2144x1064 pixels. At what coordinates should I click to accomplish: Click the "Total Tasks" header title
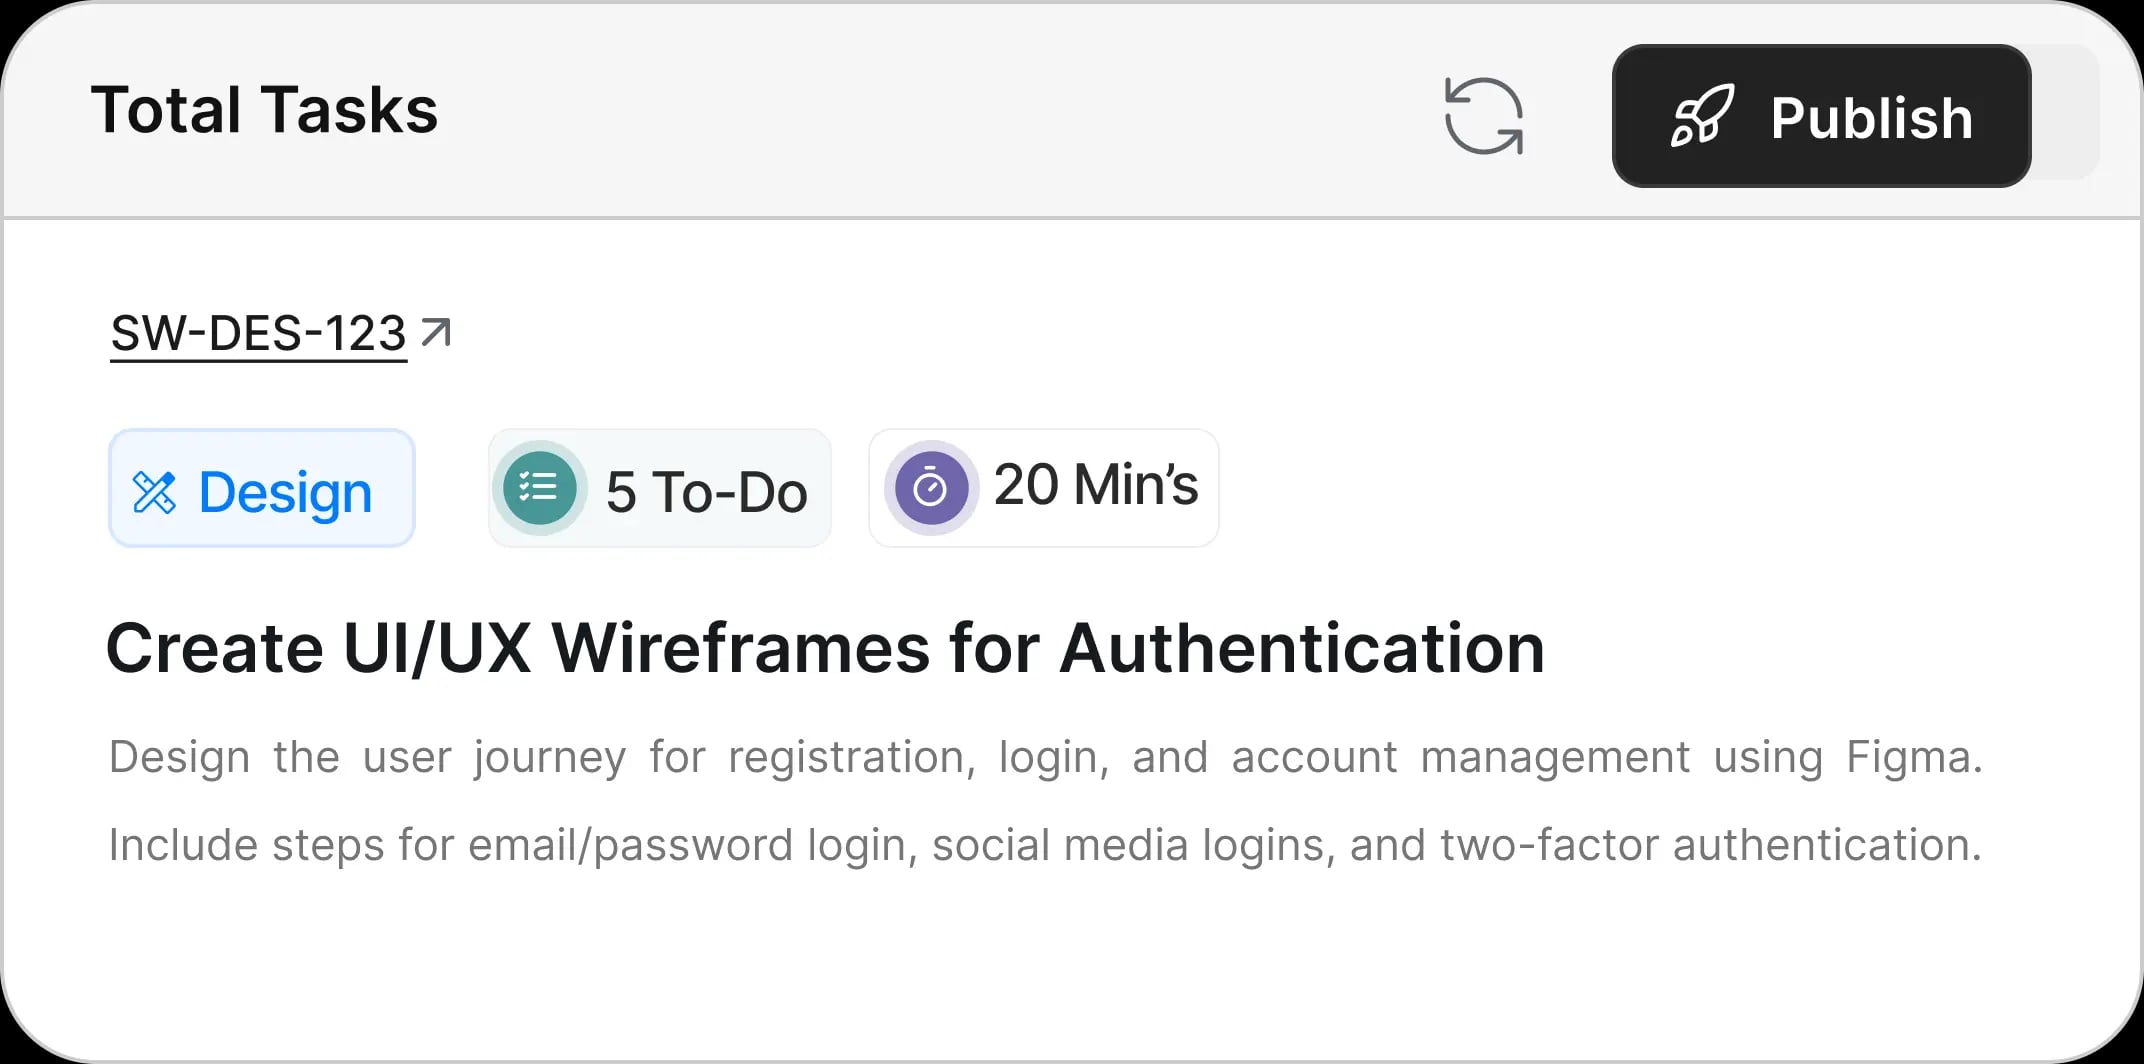[264, 110]
